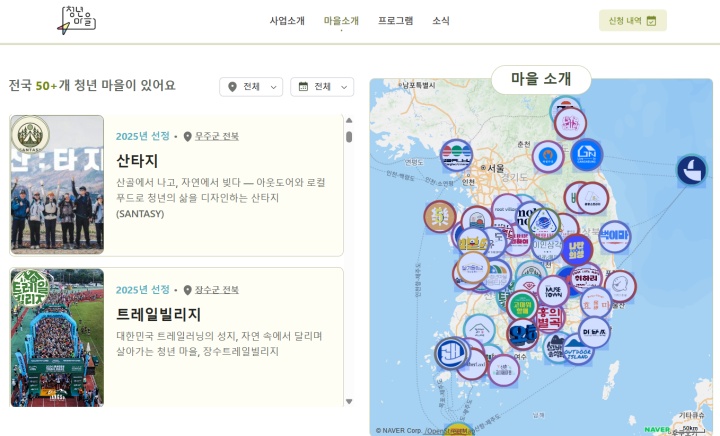Select the clock speech-bubble marker near 울산
This screenshot has width=720, height=436.
(620, 286)
